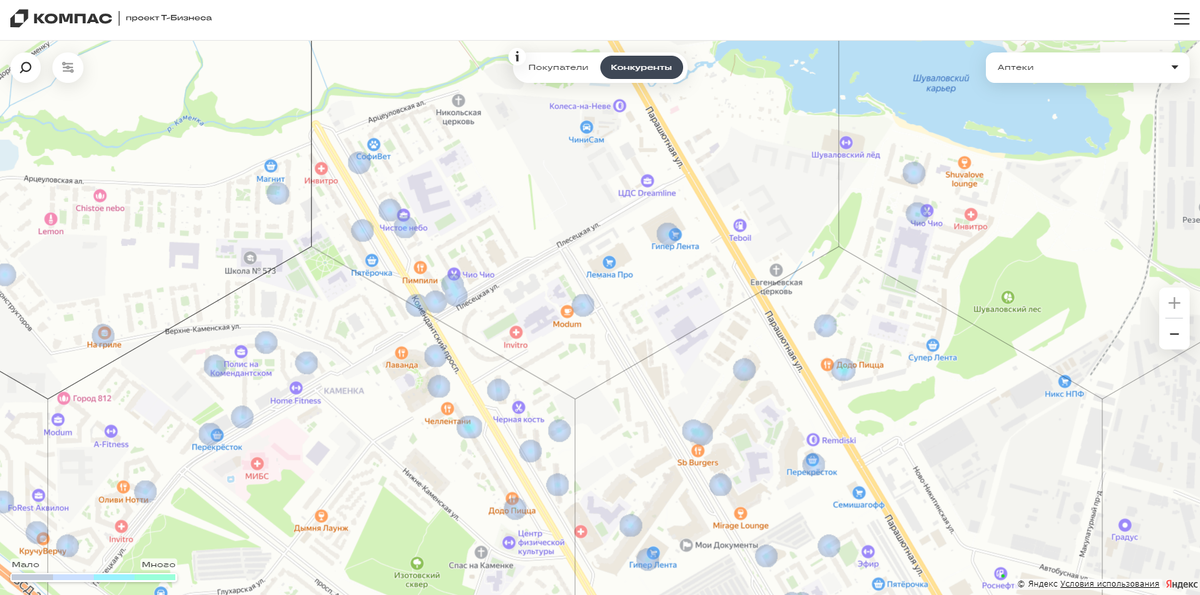
Task: Select the Лаванда restaurant marker
Action: click(401, 352)
